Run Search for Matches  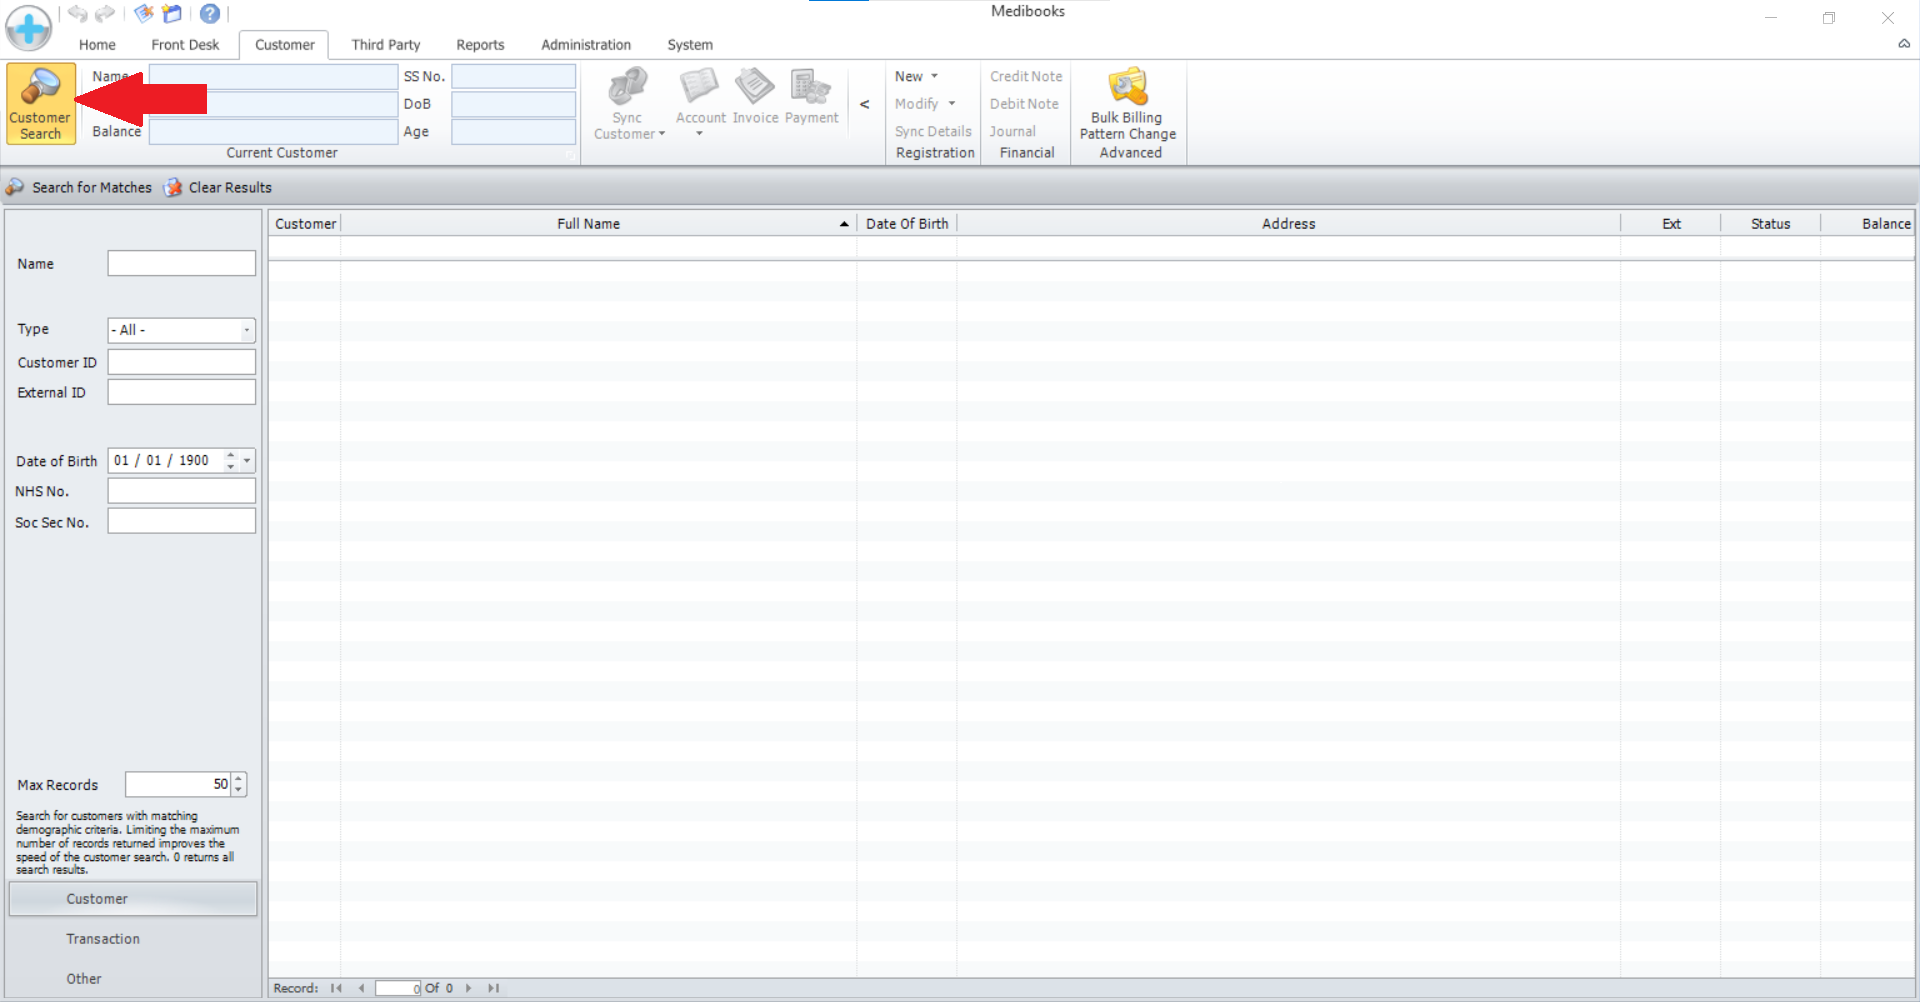click(x=80, y=188)
